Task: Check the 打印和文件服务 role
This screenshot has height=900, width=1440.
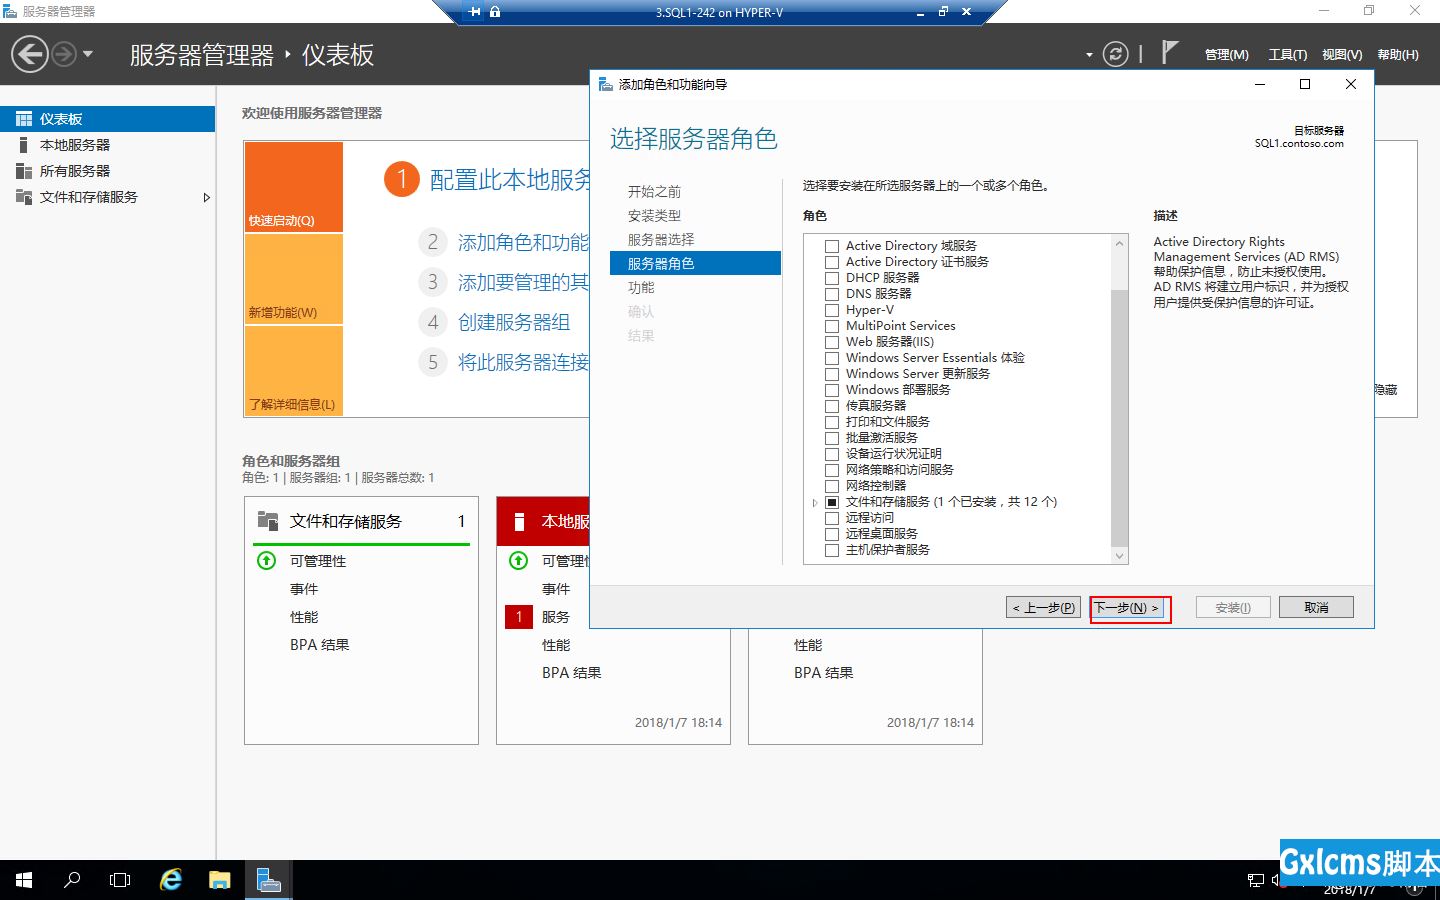Action: [x=832, y=422]
